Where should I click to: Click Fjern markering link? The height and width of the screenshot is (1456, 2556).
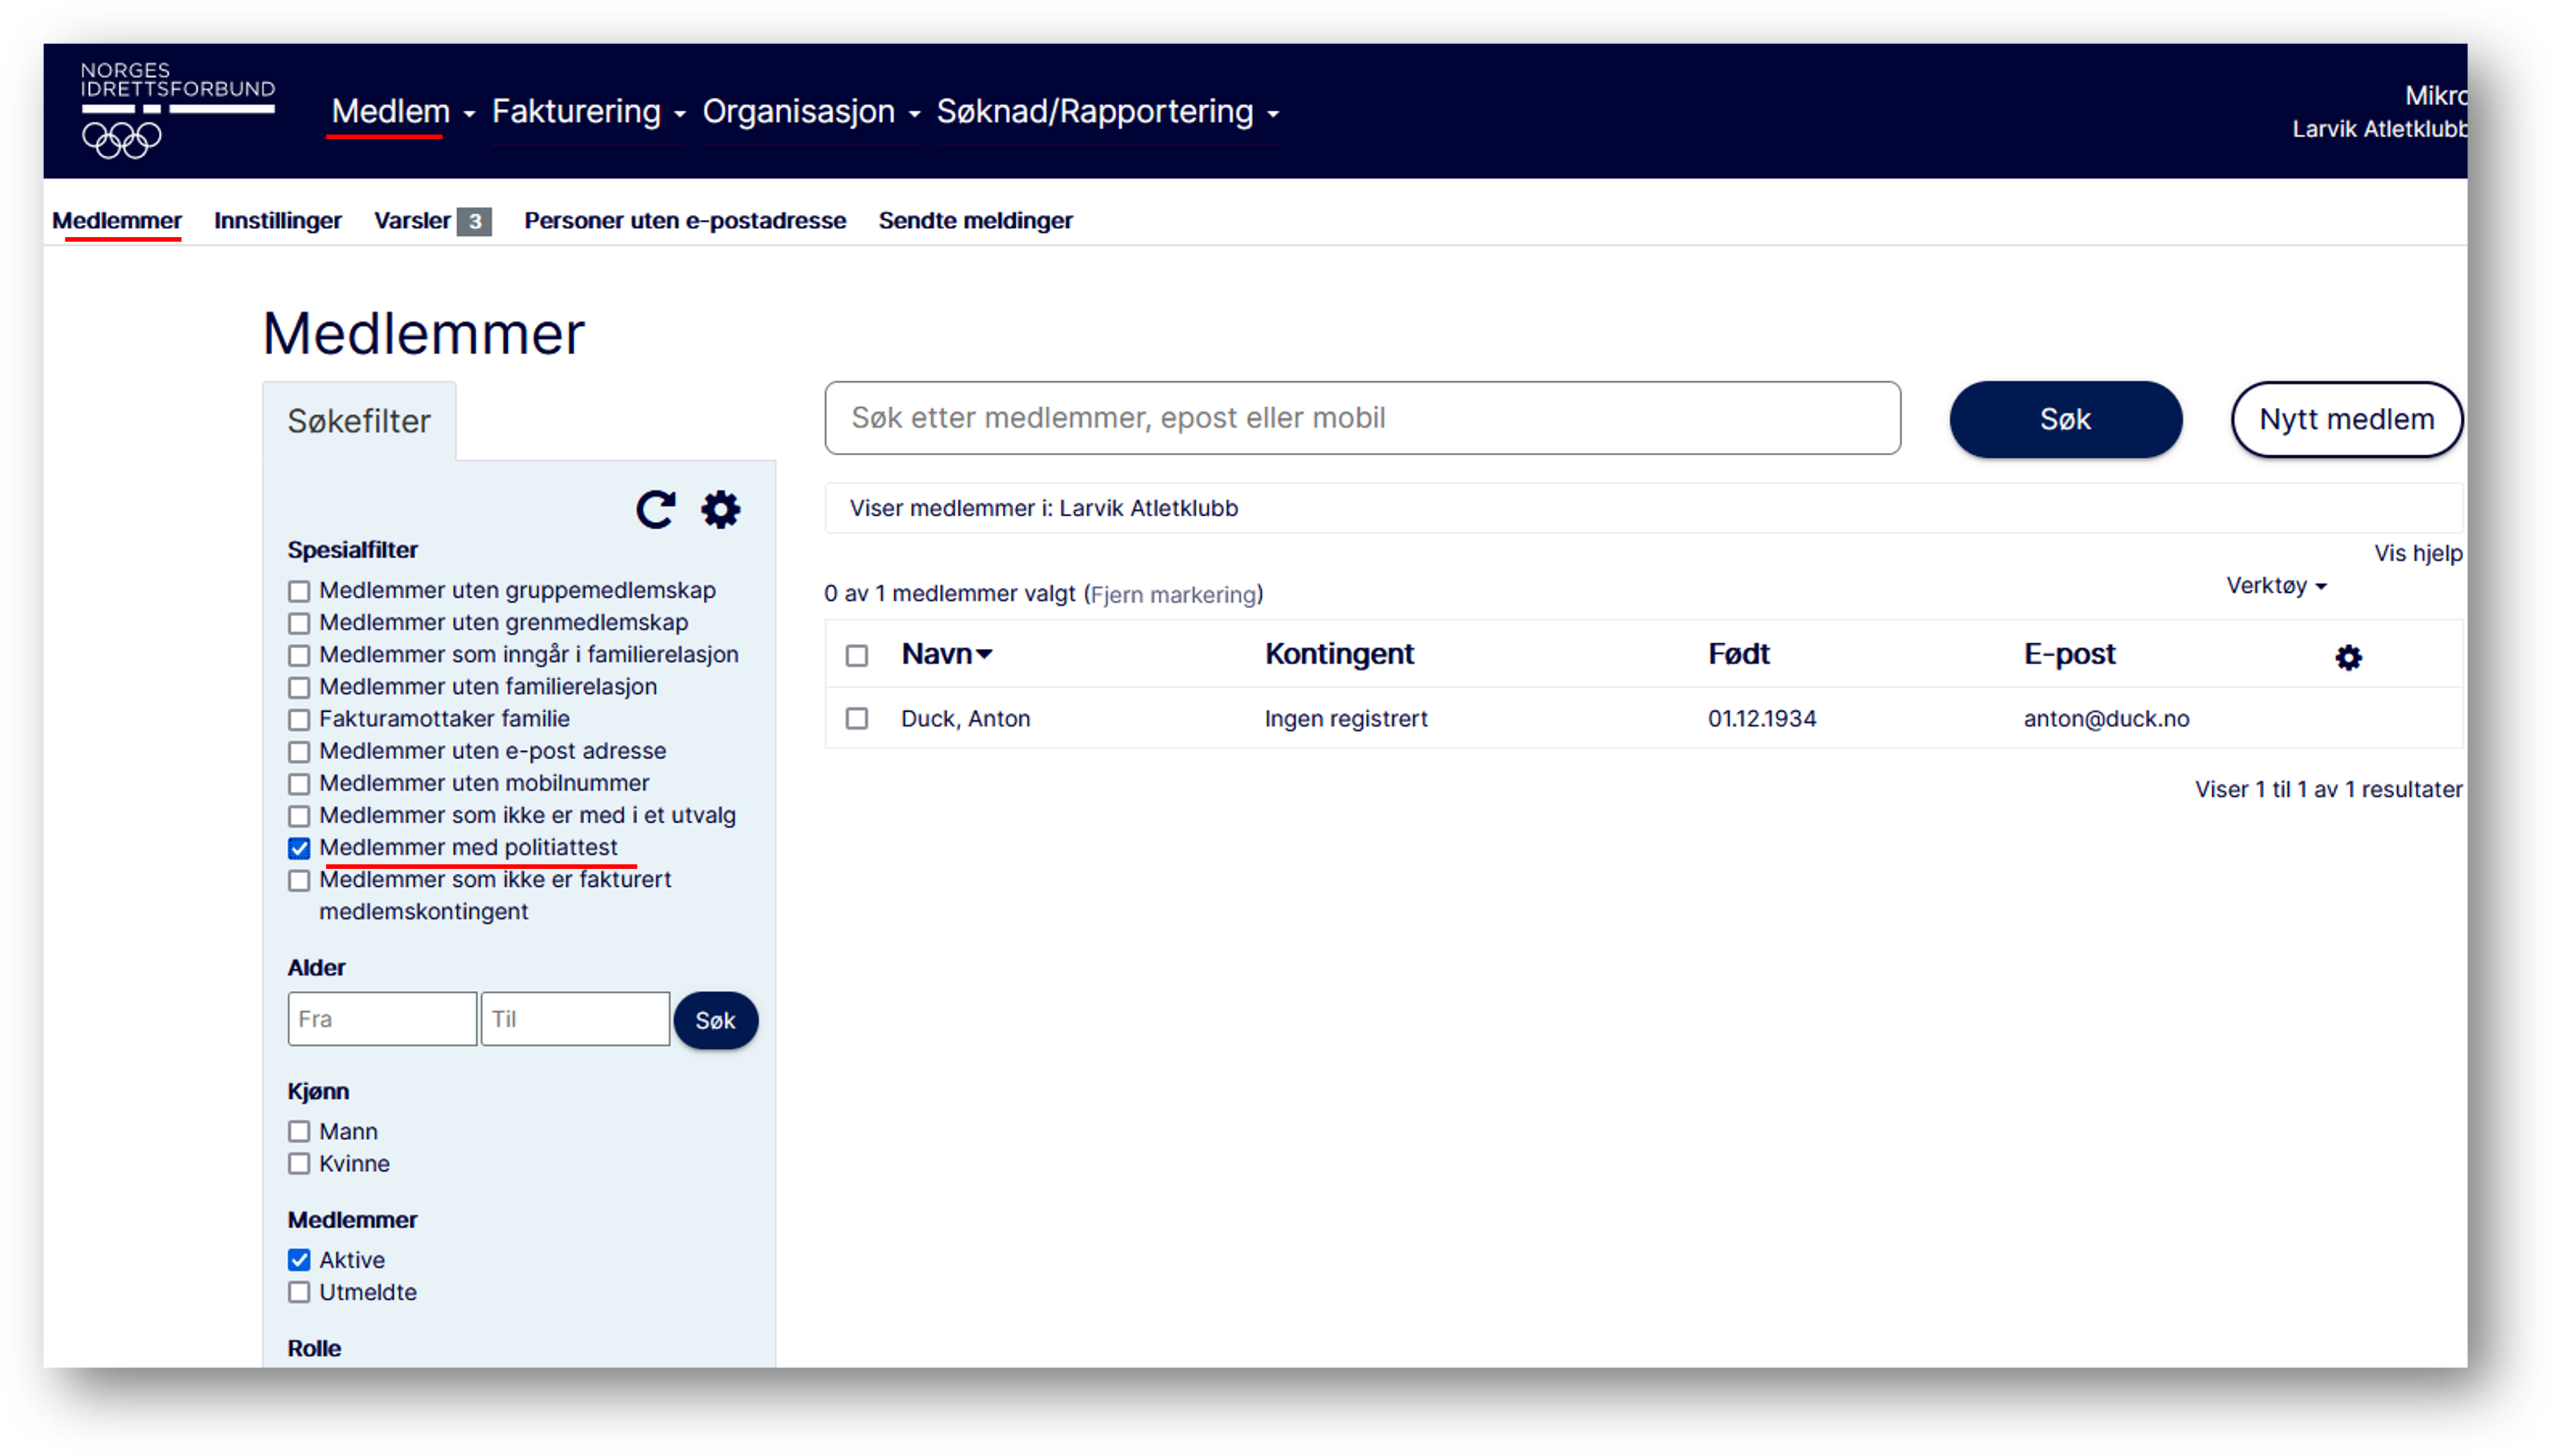1173,594
